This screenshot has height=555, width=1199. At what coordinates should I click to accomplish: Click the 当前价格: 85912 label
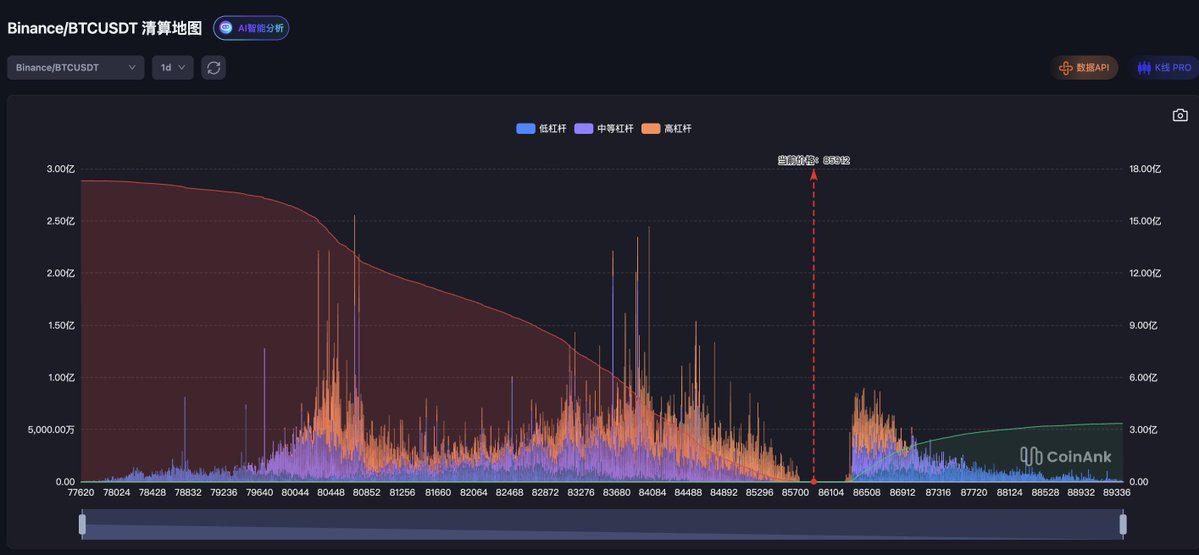tap(814, 161)
